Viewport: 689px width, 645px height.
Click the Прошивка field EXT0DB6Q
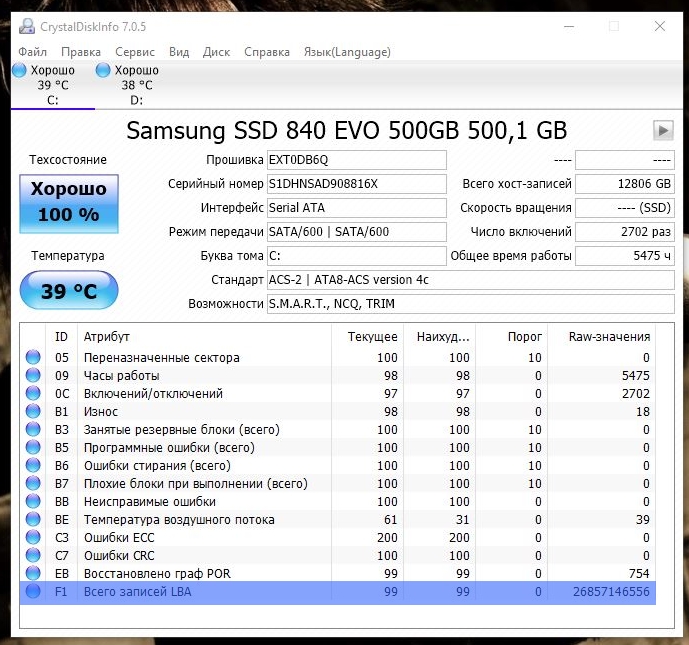point(357,160)
